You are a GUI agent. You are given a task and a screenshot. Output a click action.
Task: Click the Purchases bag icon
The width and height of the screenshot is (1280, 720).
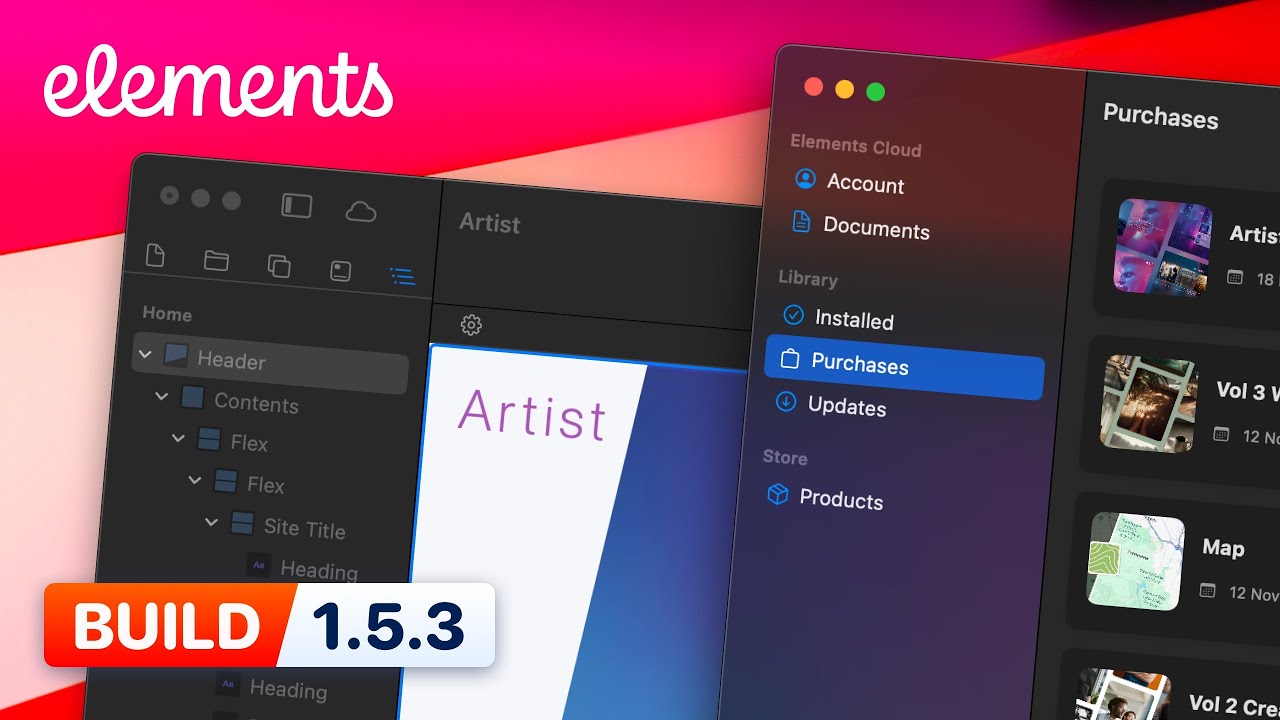coord(789,358)
